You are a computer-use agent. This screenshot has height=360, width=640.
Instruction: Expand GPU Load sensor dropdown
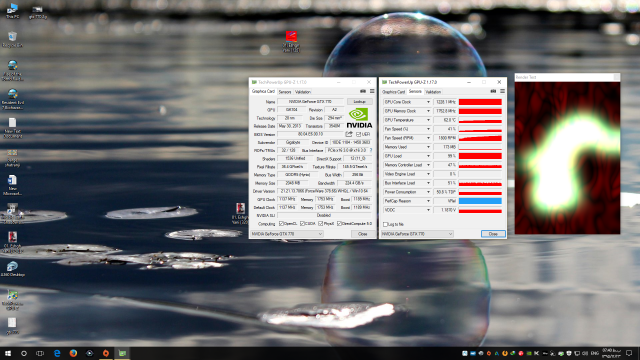[x=428, y=156]
